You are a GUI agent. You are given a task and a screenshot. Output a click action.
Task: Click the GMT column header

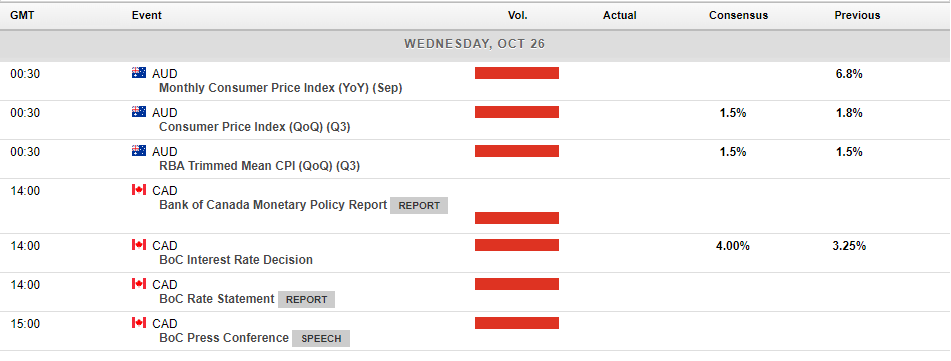click(22, 15)
